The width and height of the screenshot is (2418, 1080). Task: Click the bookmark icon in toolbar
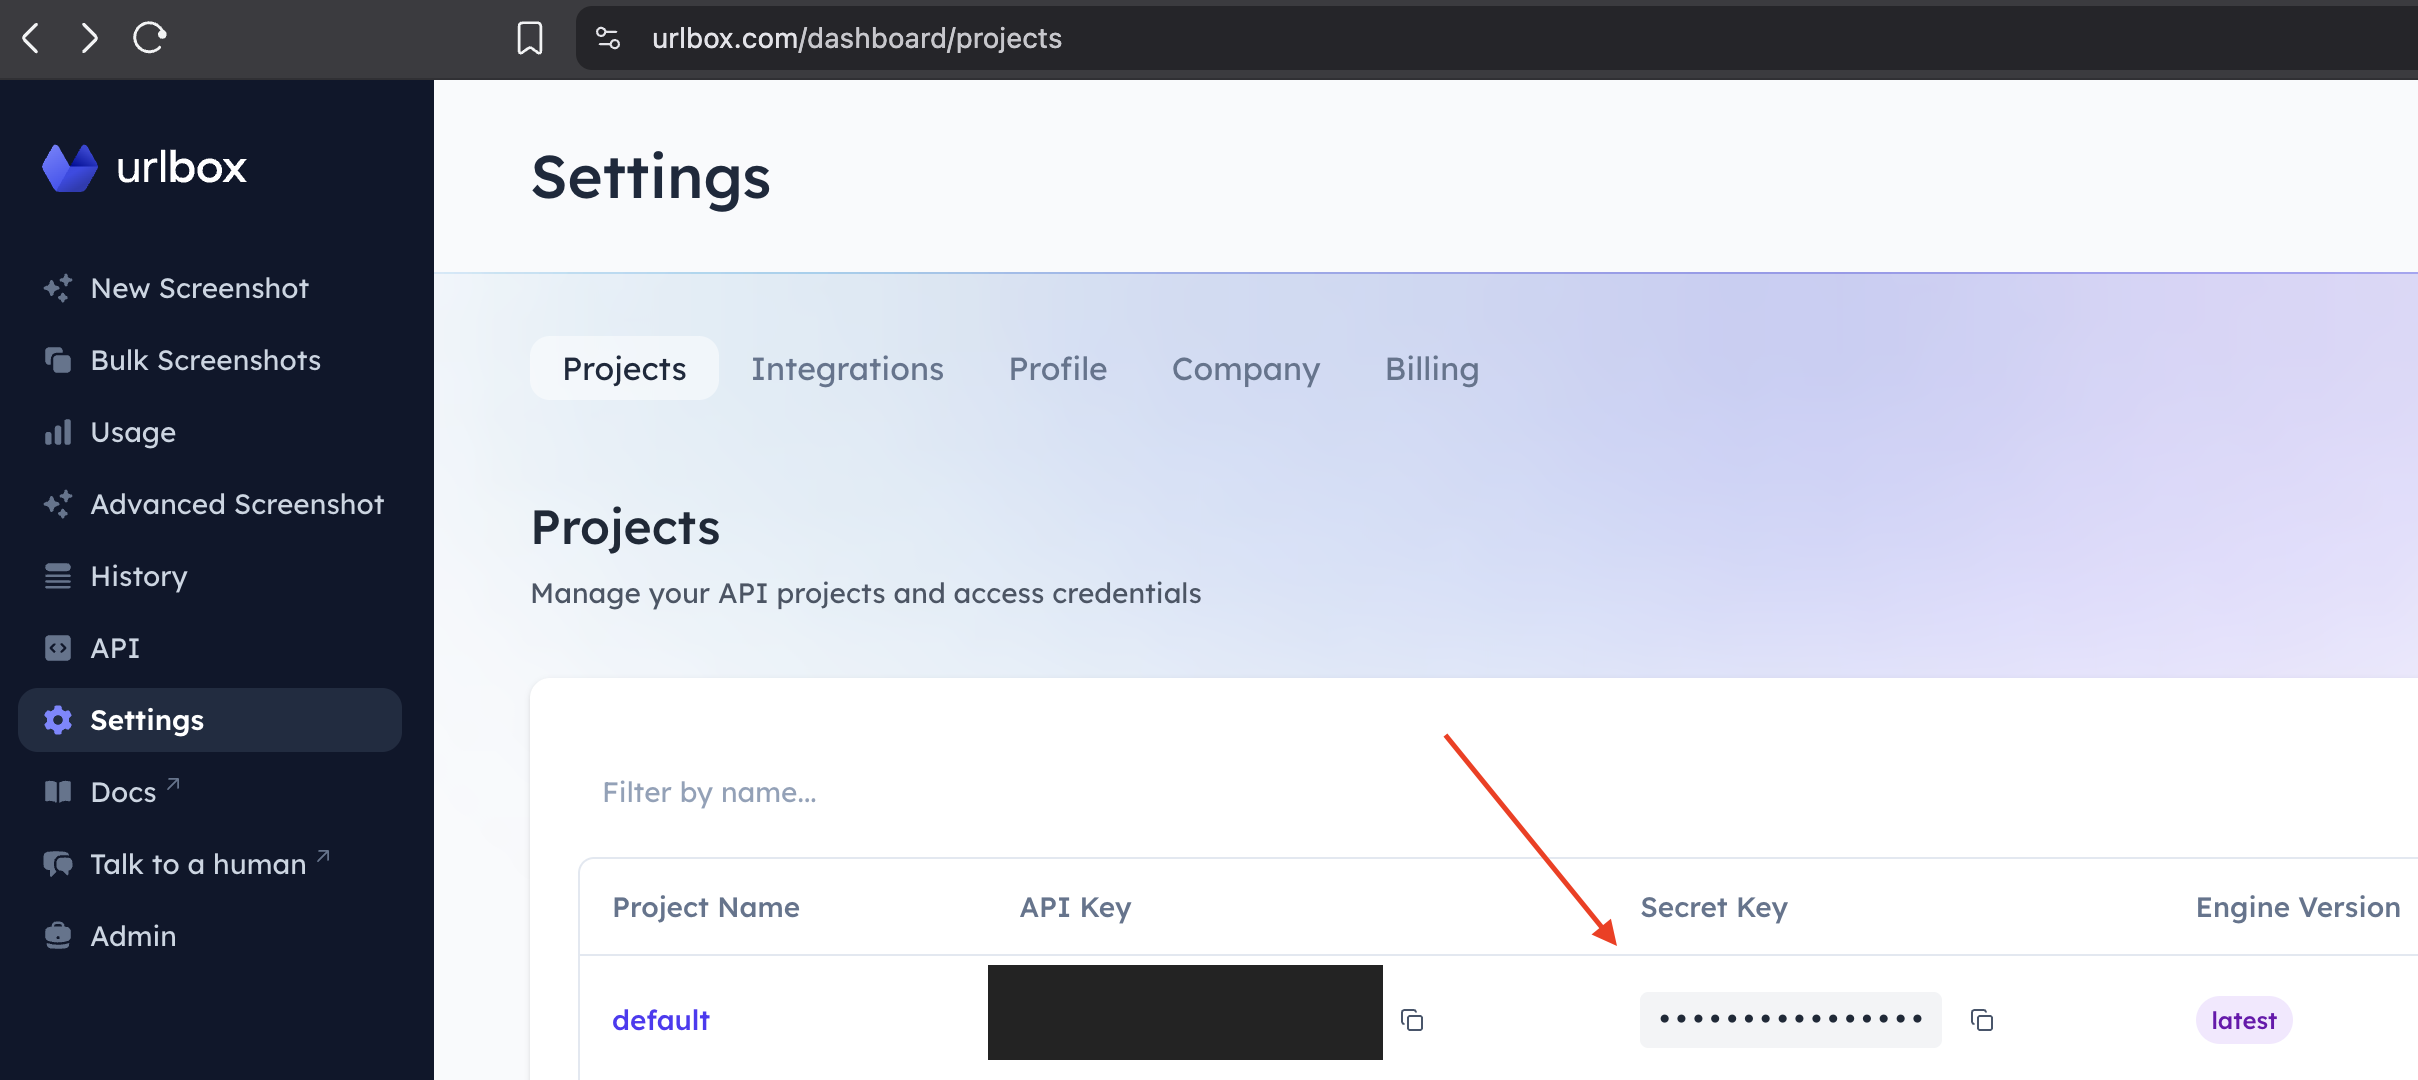click(x=530, y=38)
